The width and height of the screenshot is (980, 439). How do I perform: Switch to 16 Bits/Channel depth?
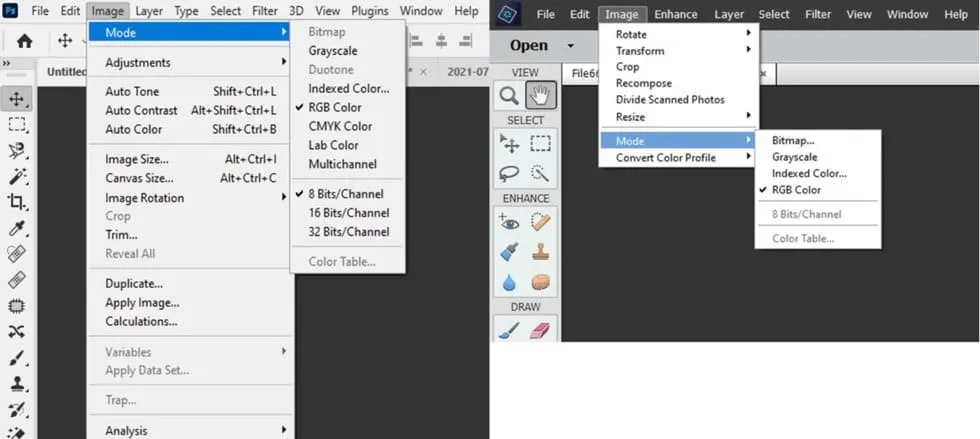(x=348, y=213)
